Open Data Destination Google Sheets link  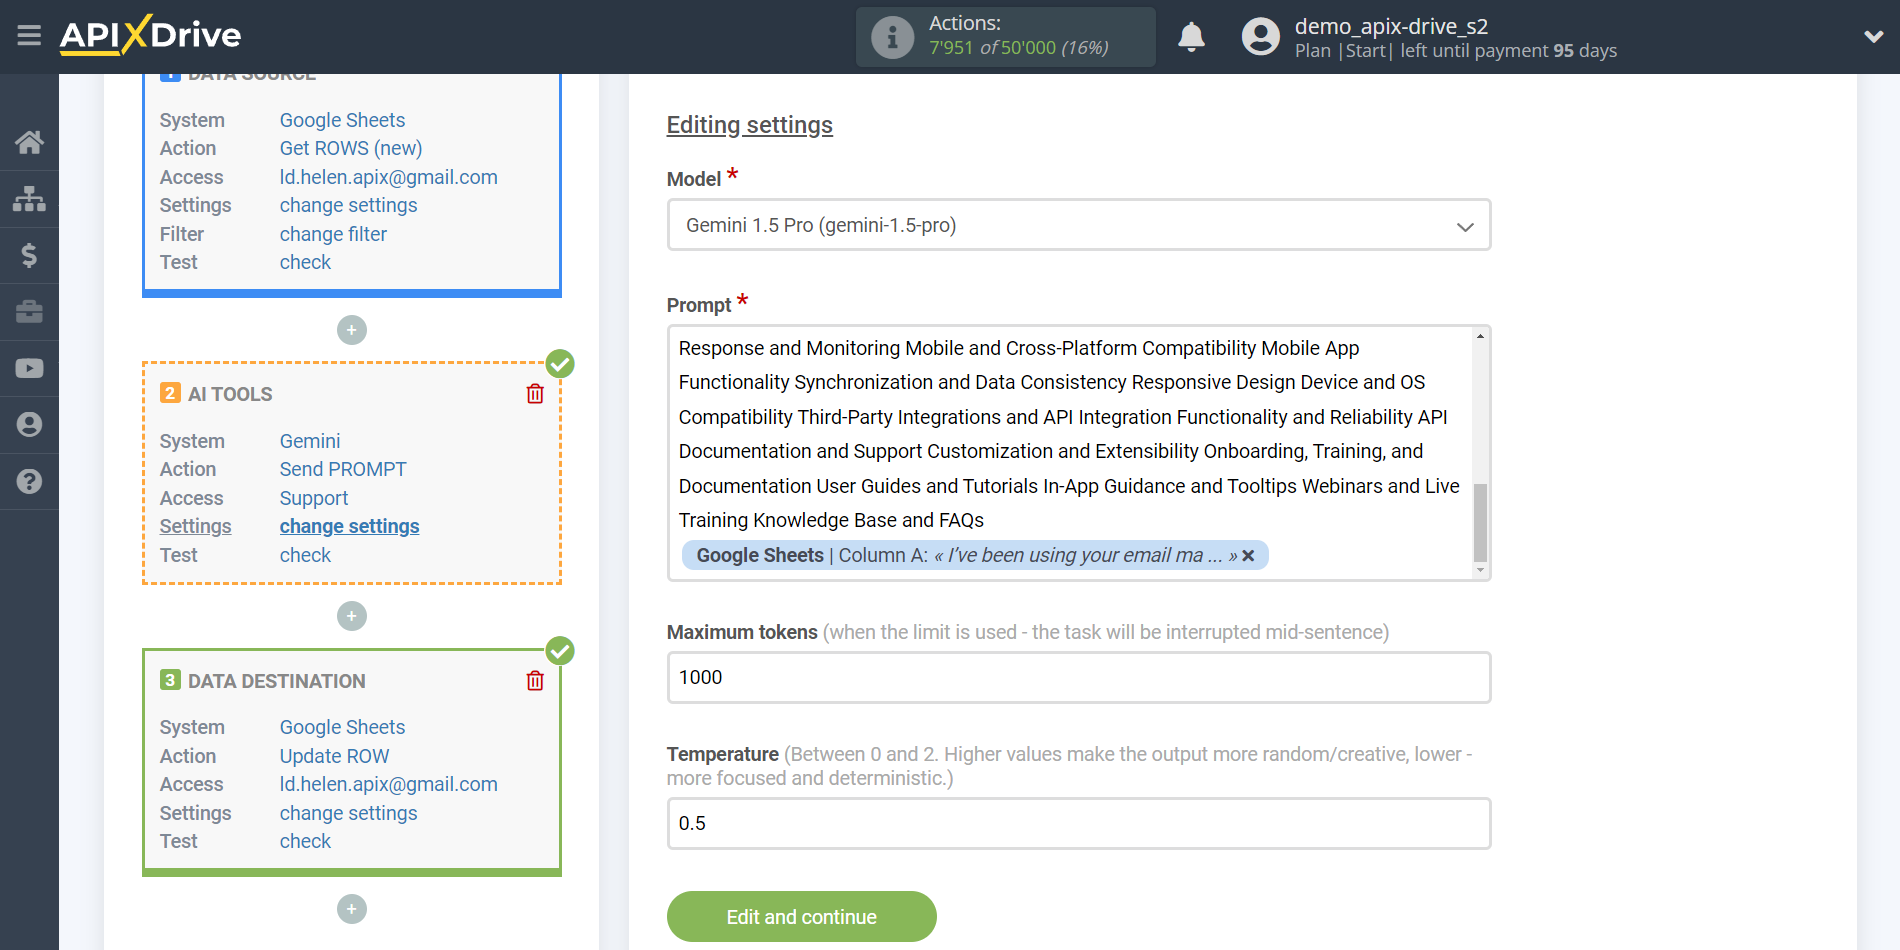(342, 727)
